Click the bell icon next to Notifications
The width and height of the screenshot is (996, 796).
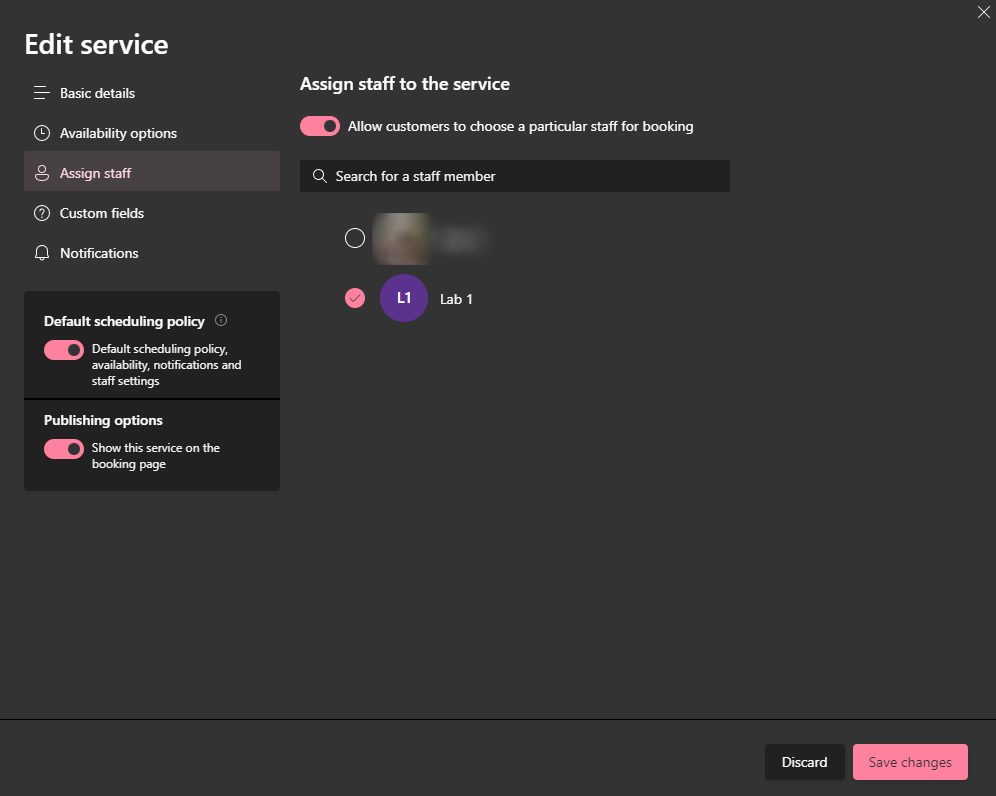coord(41,253)
